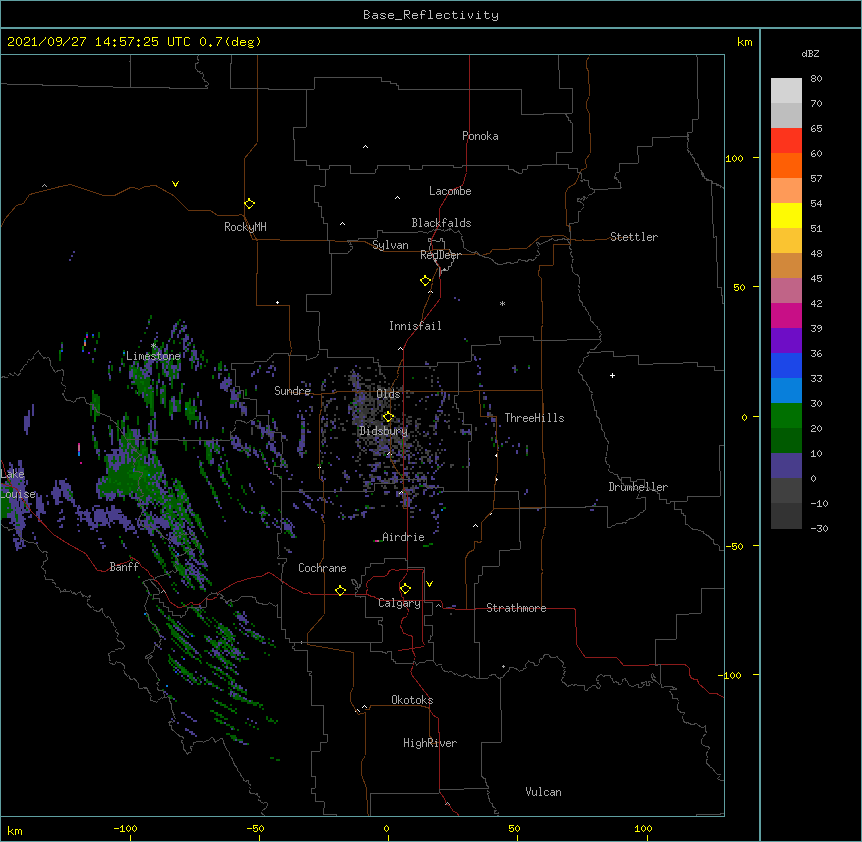The height and width of the screenshot is (842, 862).
Task: Click the km unit label beside the timestamp
Action: click(745, 42)
